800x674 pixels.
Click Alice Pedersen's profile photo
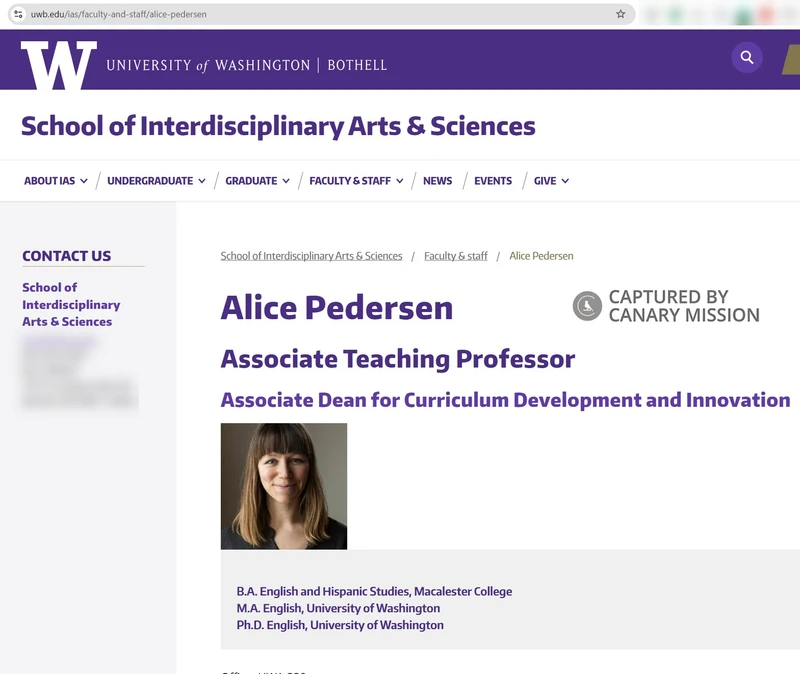pyautogui.click(x=284, y=486)
